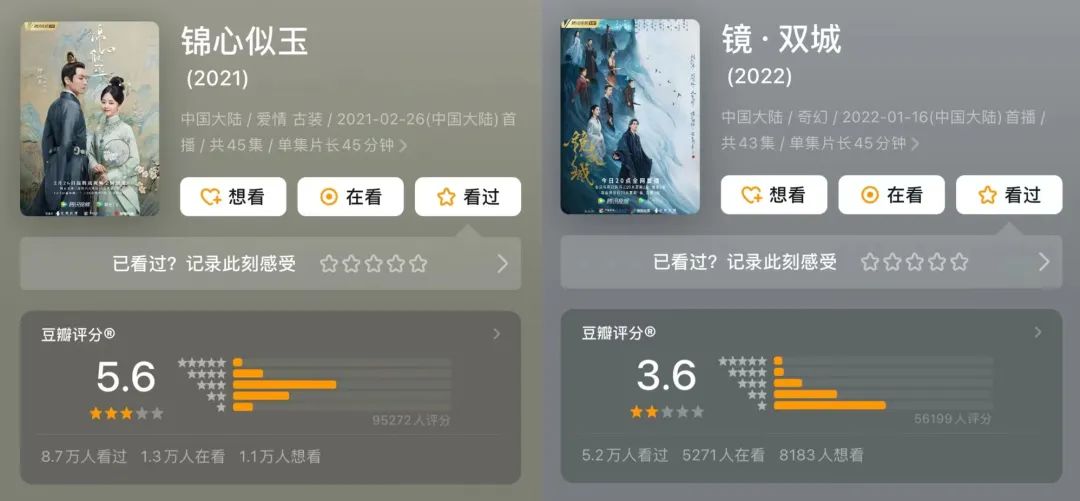Rate 镜·双城 with the third star
The height and width of the screenshot is (501, 1080).
[x=915, y=262]
